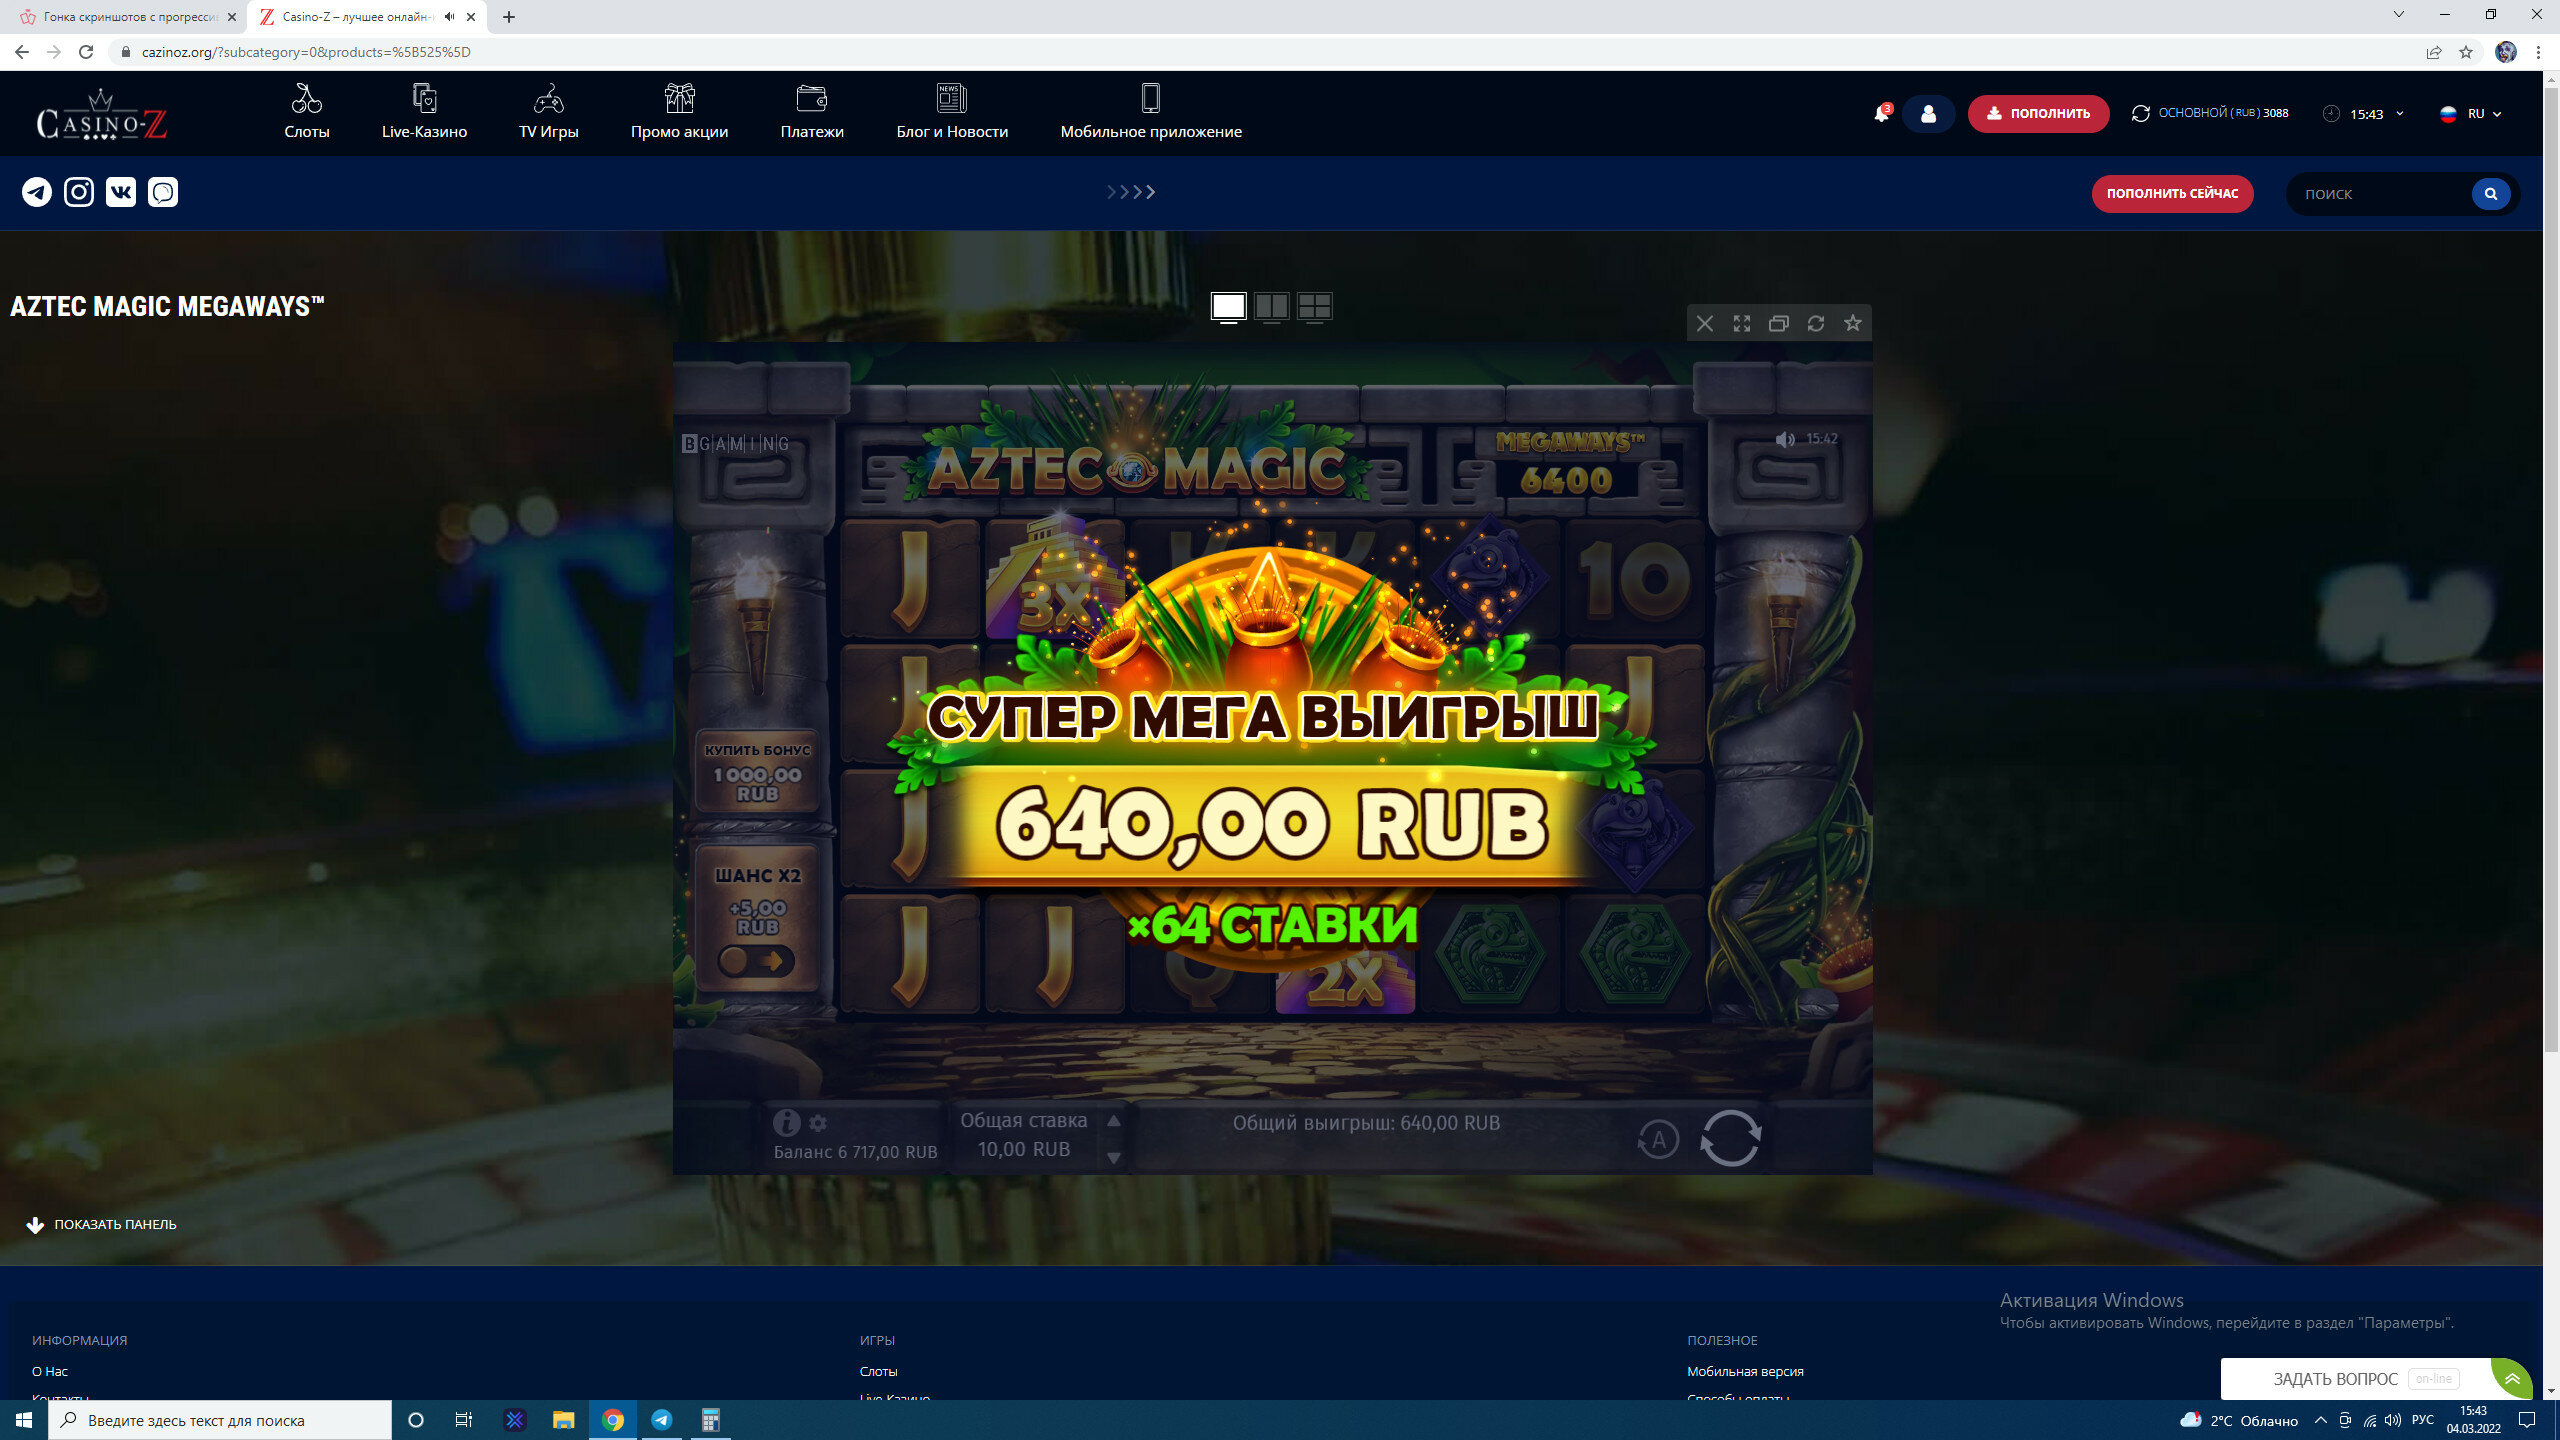The width and height of the screenshot is (2560, 1440).
Task: Expand game to fullscreen
Action: click(1742, 323)
